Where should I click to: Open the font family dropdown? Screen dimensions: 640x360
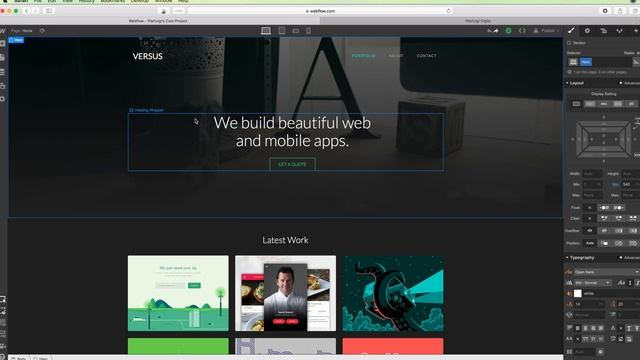click(606, 272)
